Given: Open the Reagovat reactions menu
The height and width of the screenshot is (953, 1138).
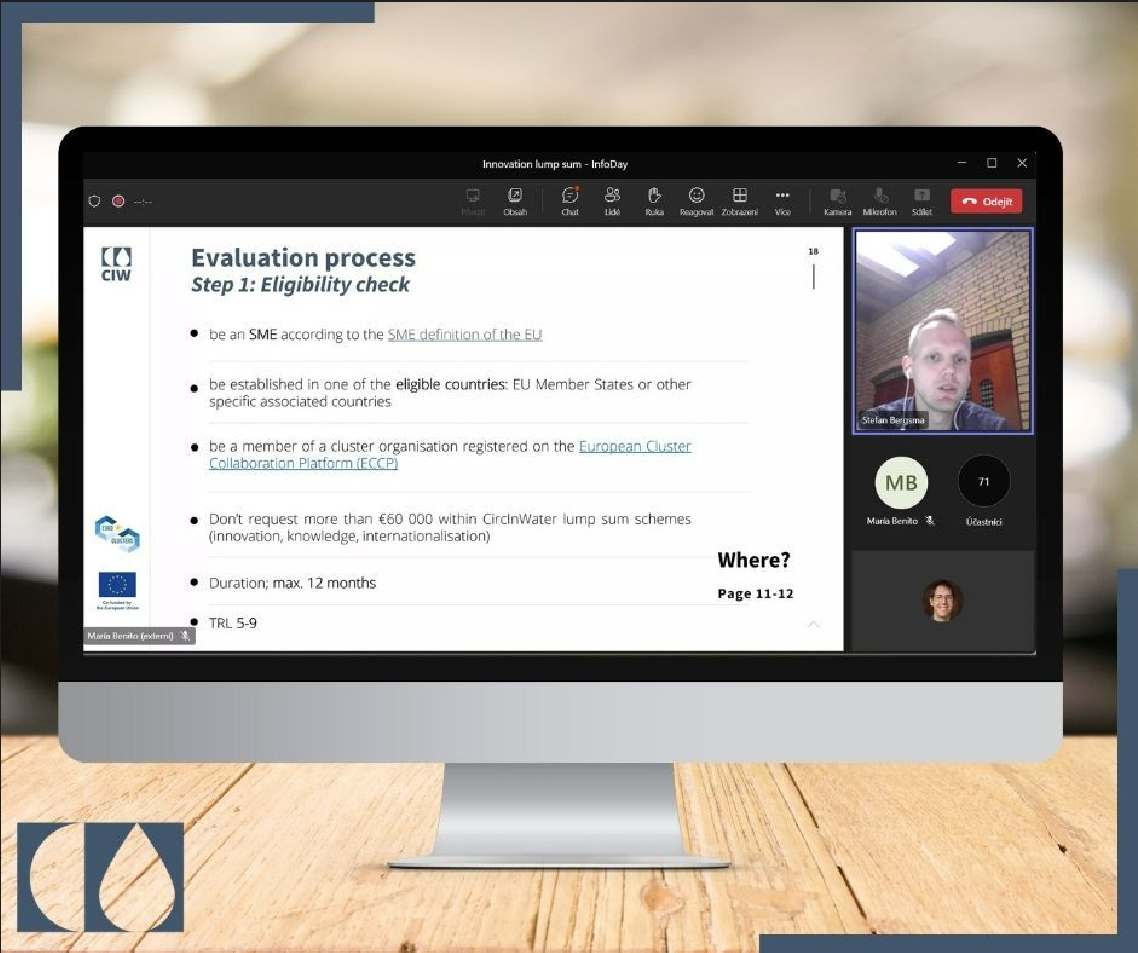Looking at the screenshot, I should [696, 200].
